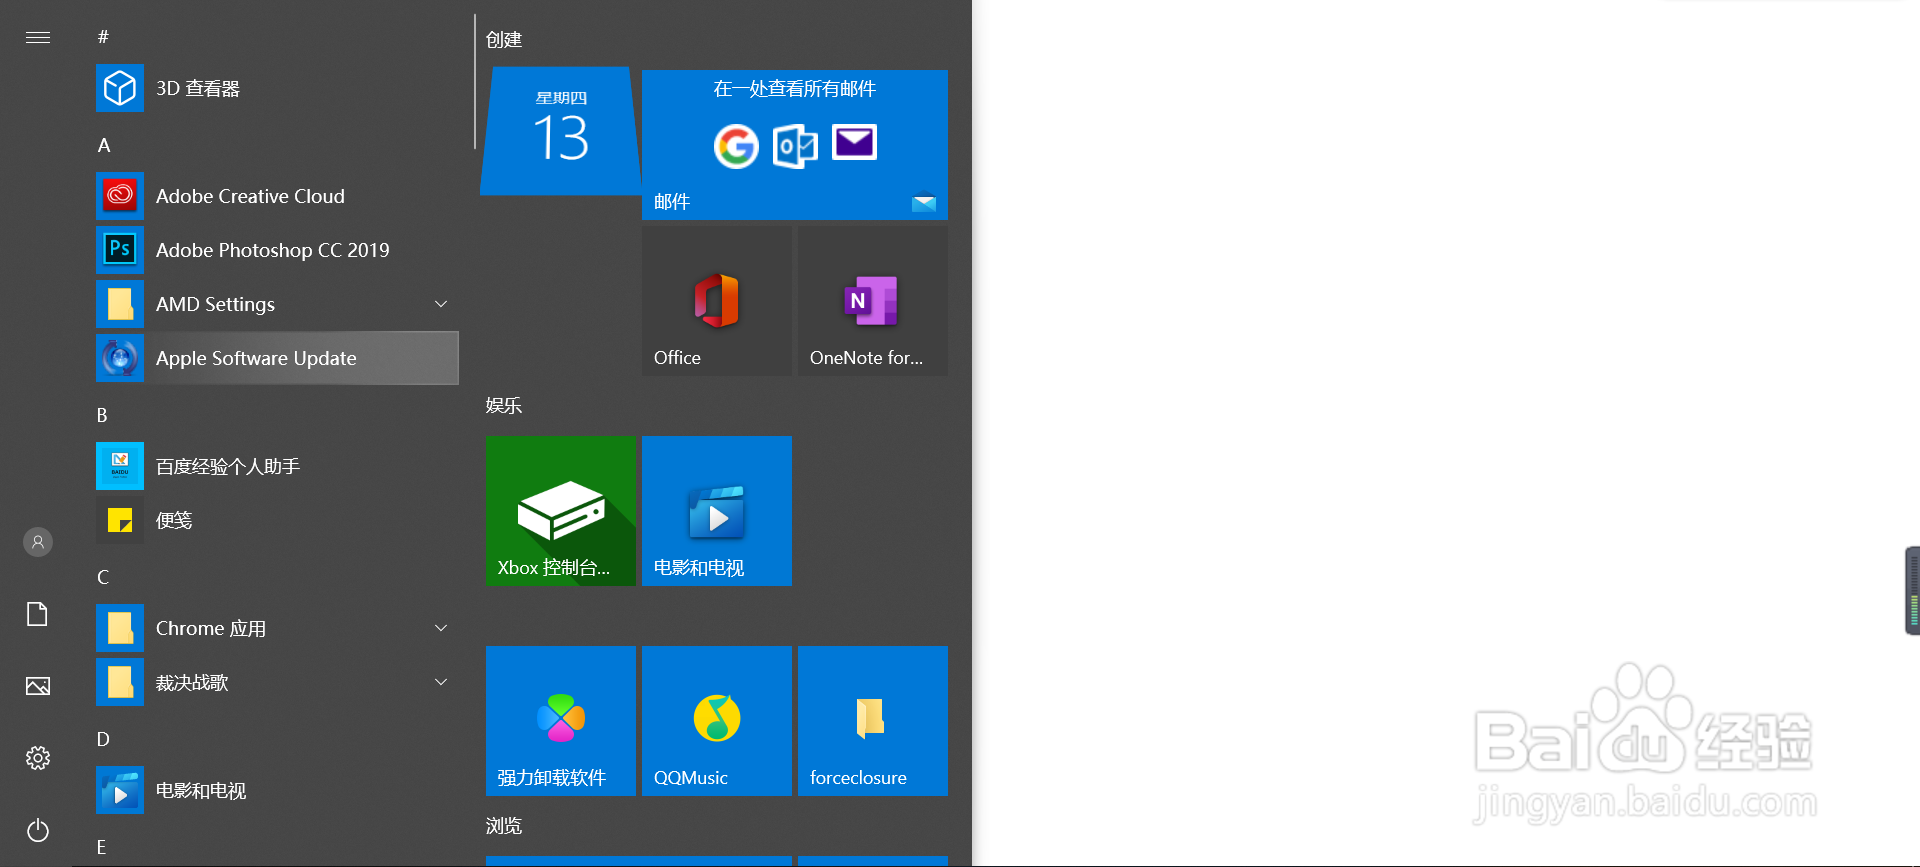Open the Settings gear in the sidebar

pos(38,758)
